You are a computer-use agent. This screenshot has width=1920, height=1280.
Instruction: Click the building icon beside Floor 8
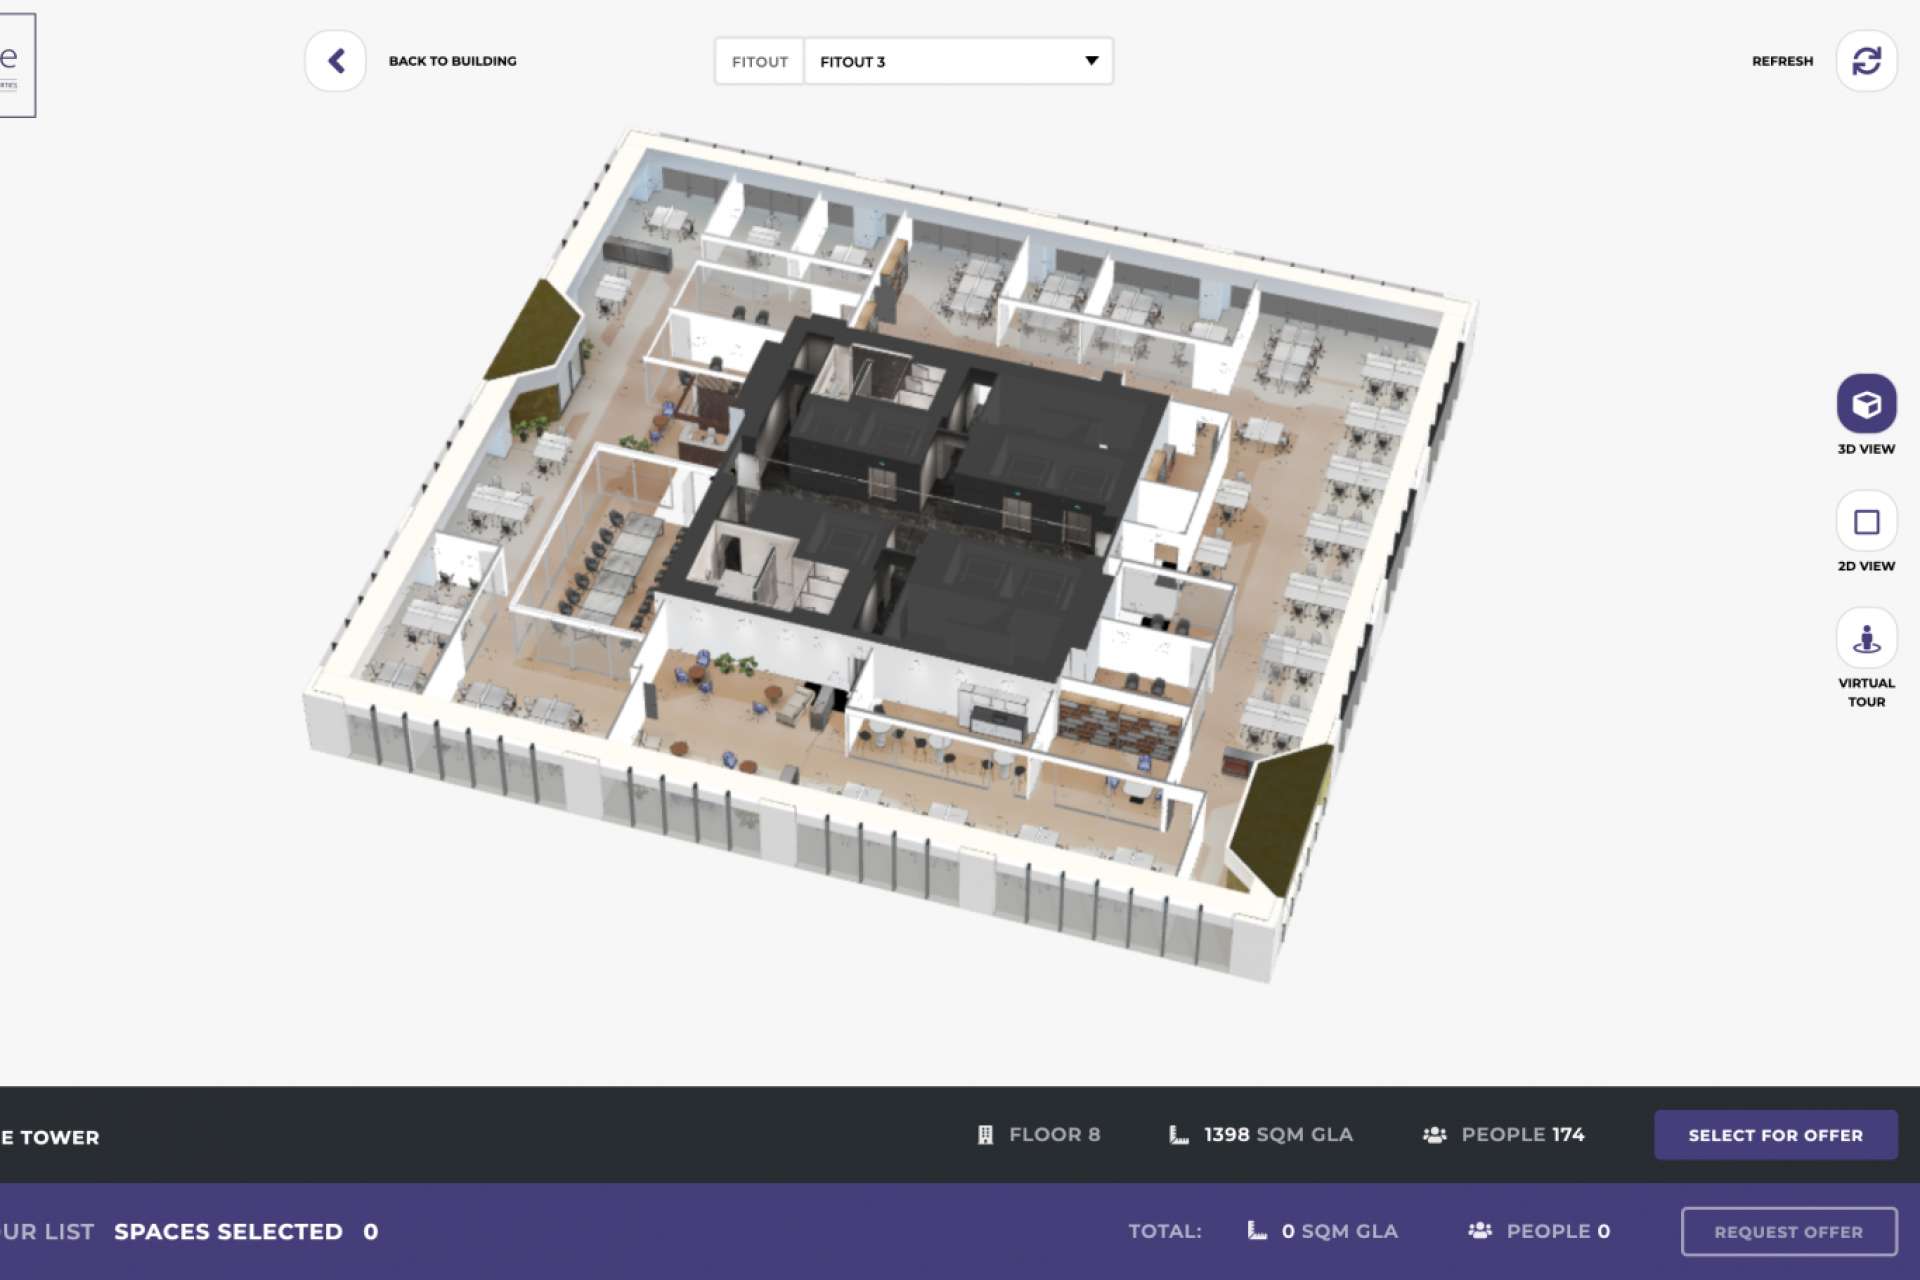point(985,1135)
